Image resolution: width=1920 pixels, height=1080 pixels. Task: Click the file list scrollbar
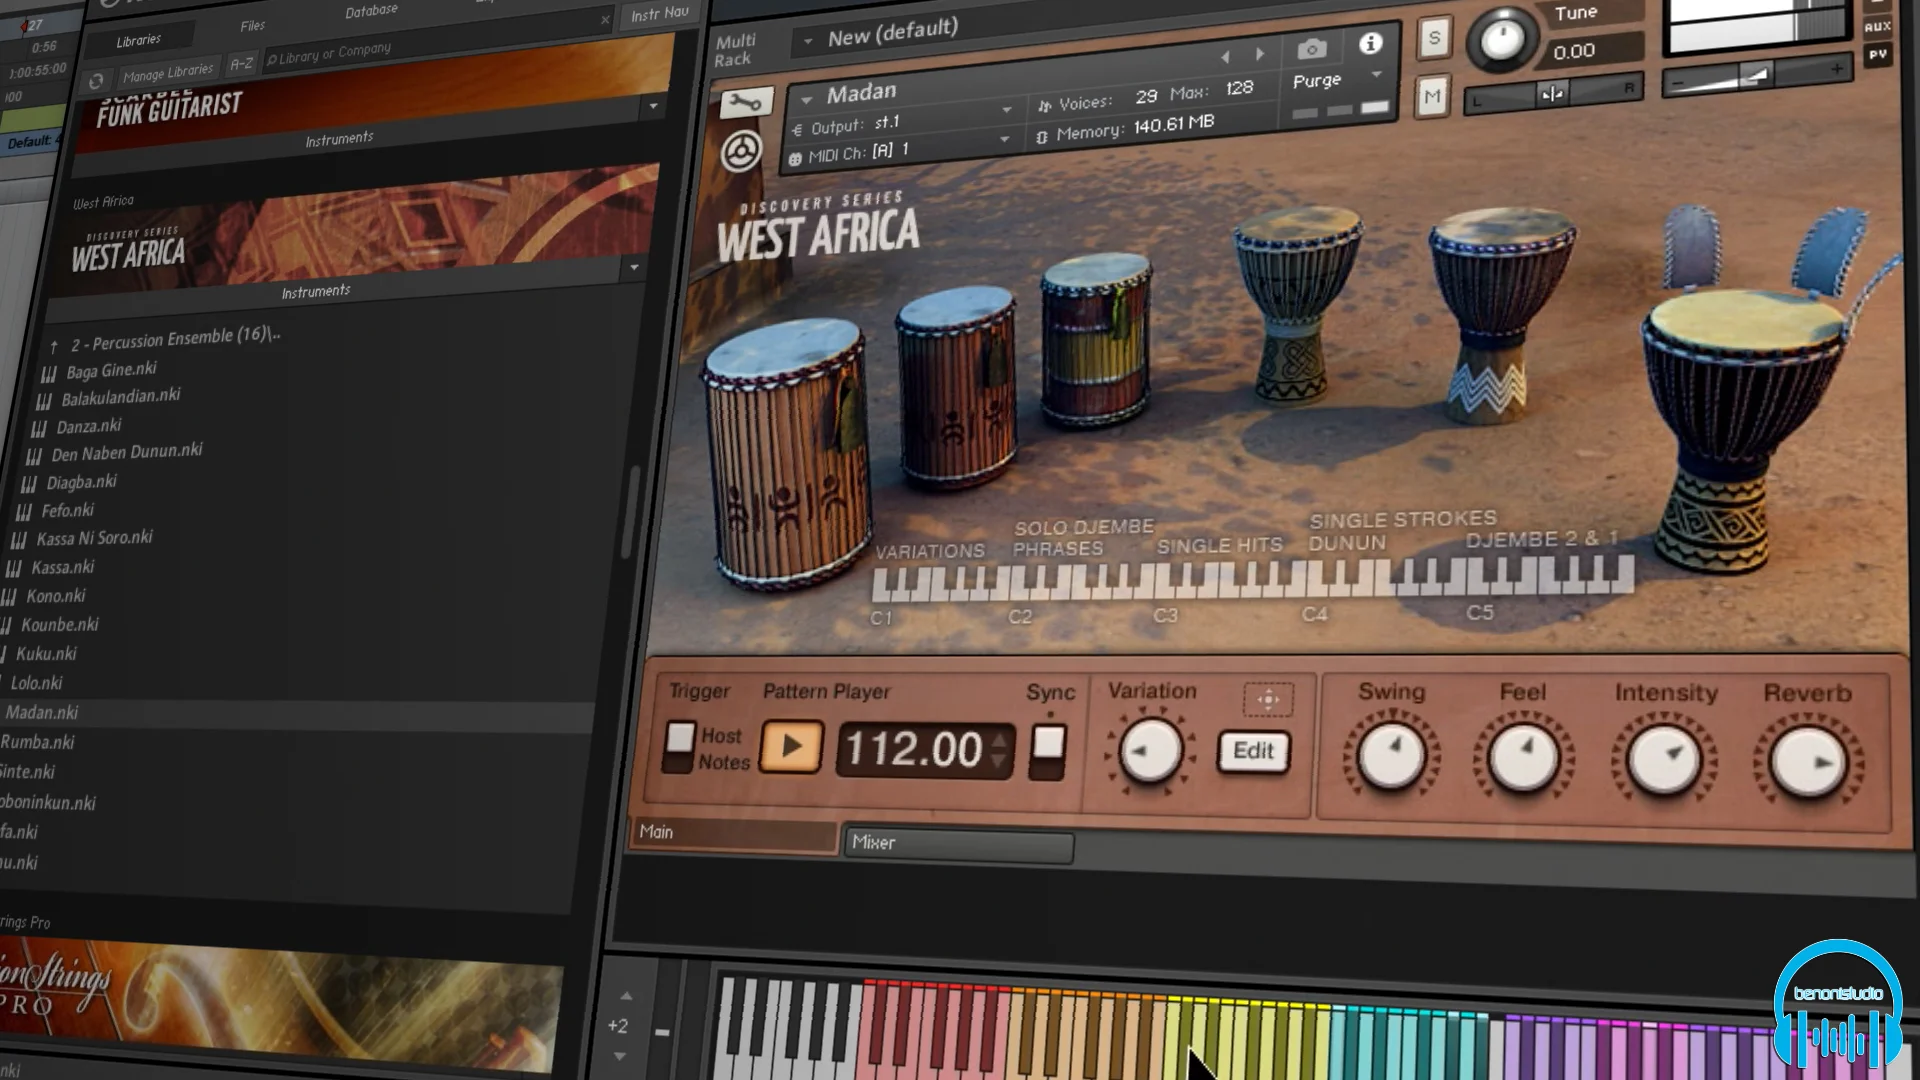point(629,512)
